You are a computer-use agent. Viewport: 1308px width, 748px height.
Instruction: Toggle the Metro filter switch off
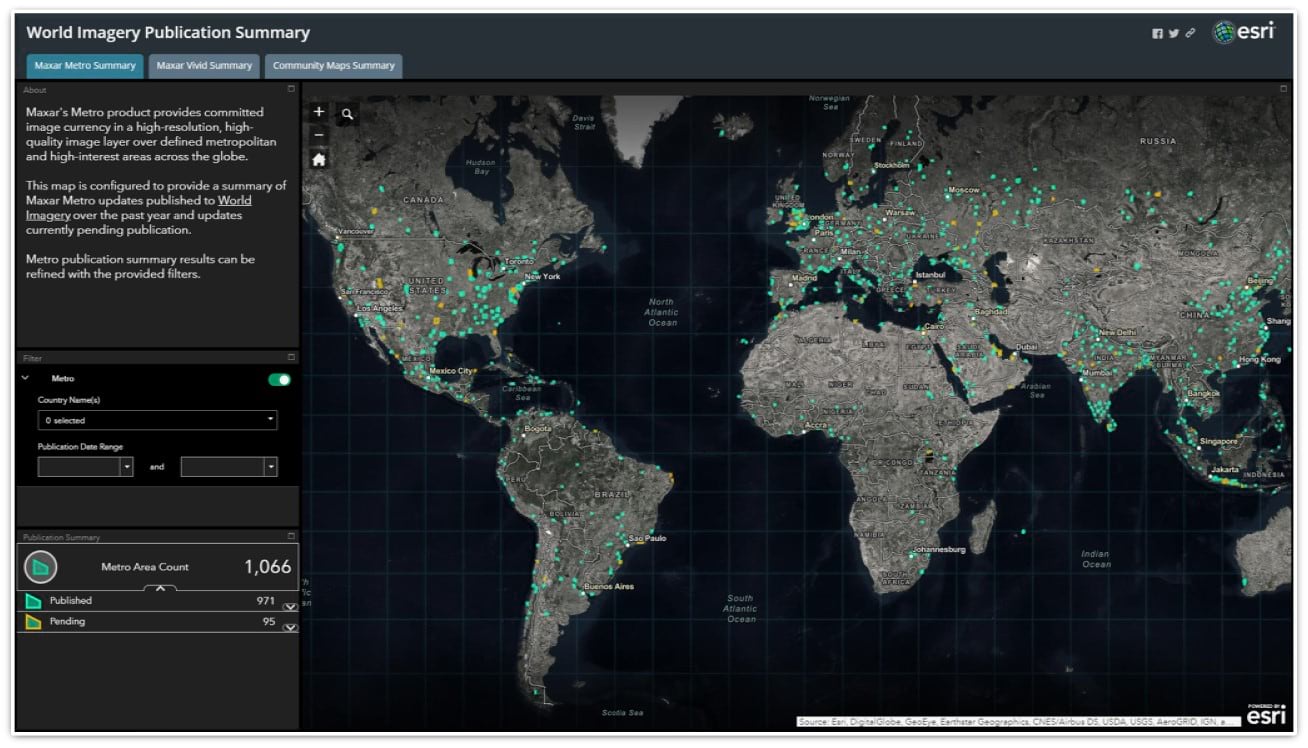tap(279, 379)
